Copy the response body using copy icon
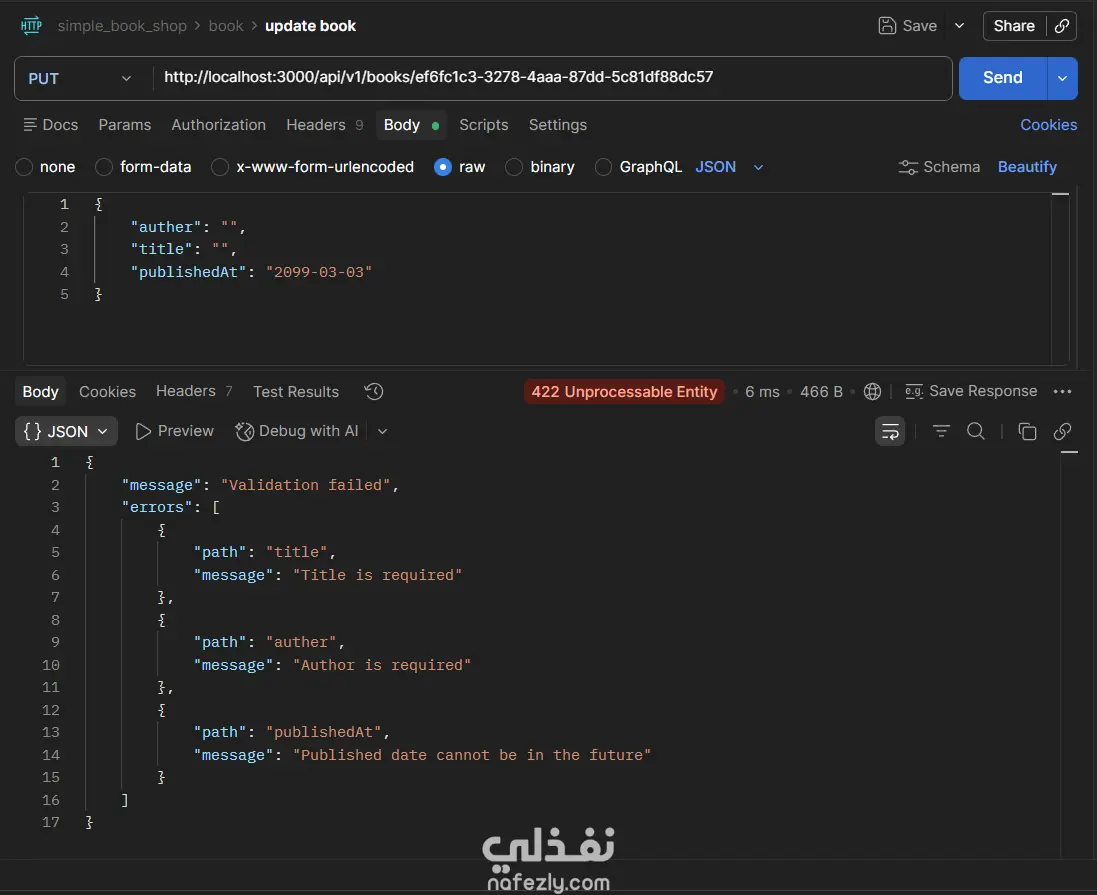Image resolution: width=1097 pixels, height=895 pixels. [x=1027, y=431]
